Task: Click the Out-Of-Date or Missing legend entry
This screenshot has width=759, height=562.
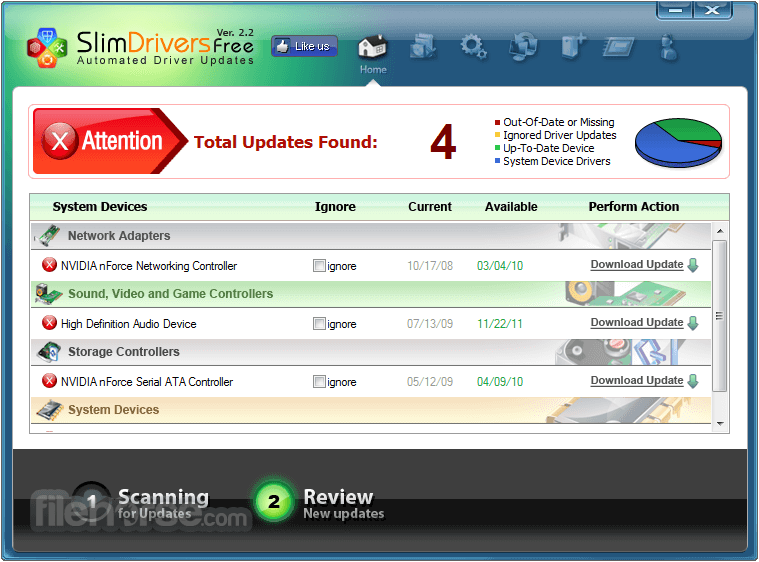Action: (555, 122)
